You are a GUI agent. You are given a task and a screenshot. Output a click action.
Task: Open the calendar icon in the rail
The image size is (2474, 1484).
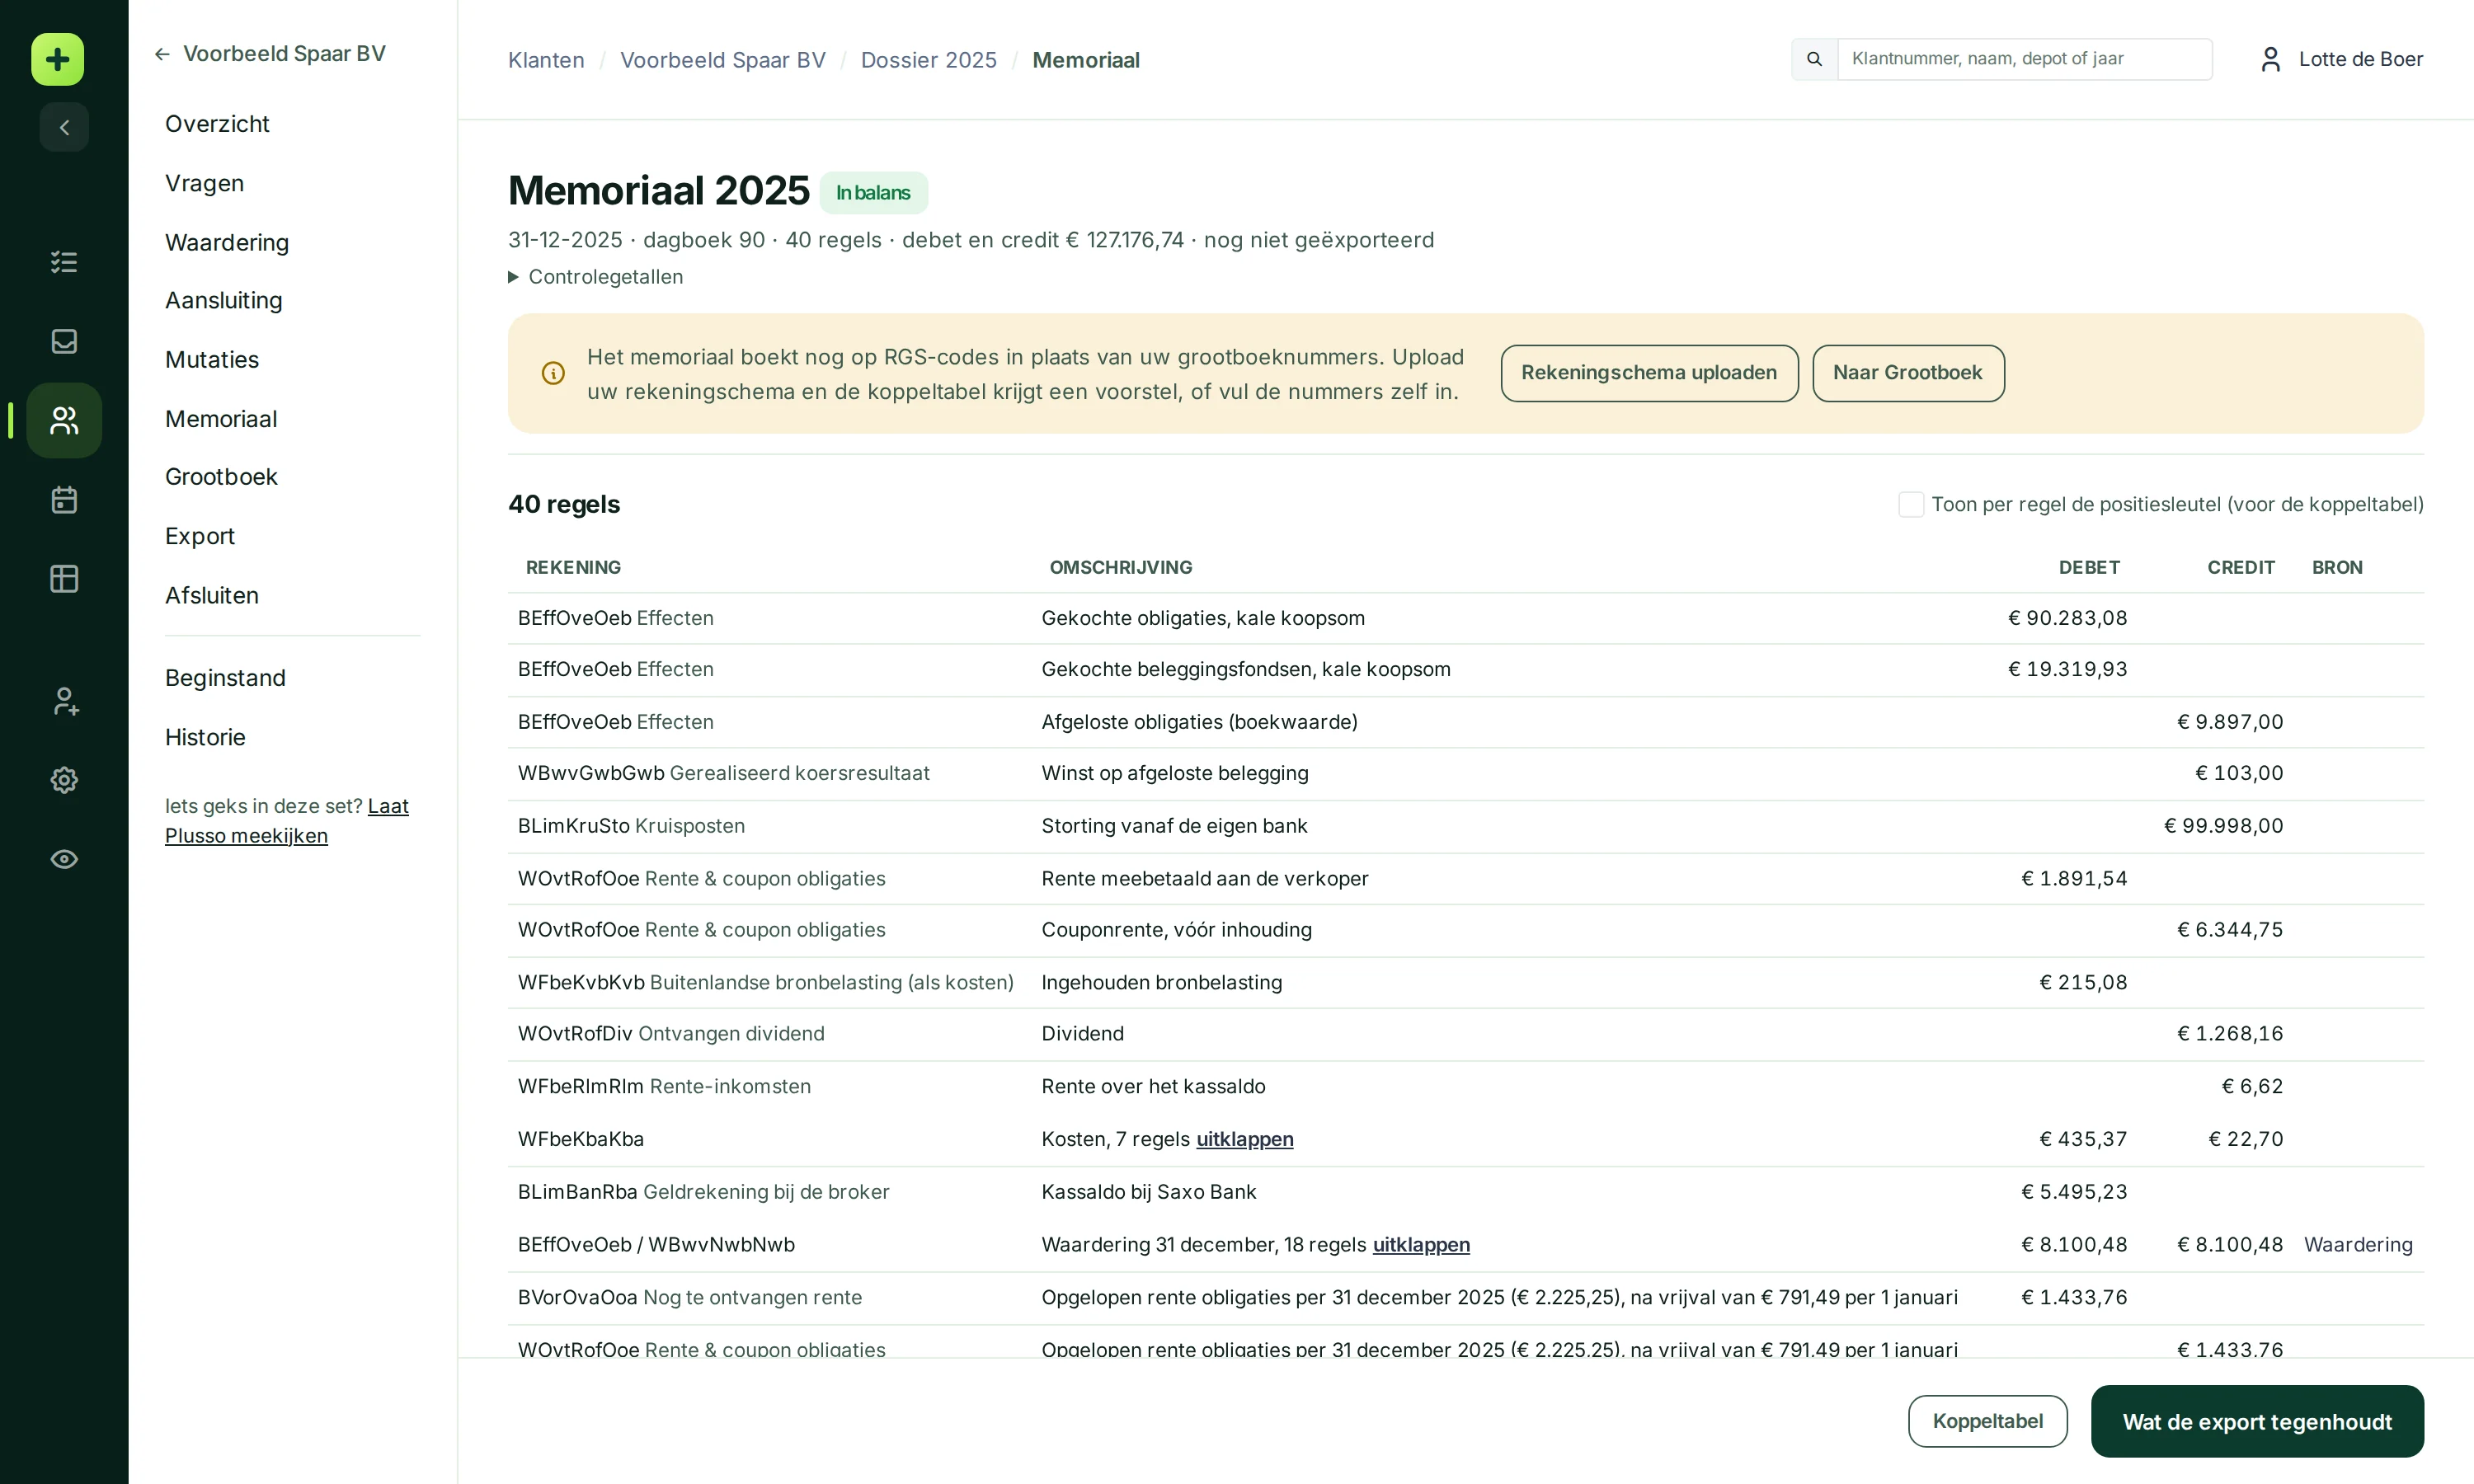pos(64,499)
